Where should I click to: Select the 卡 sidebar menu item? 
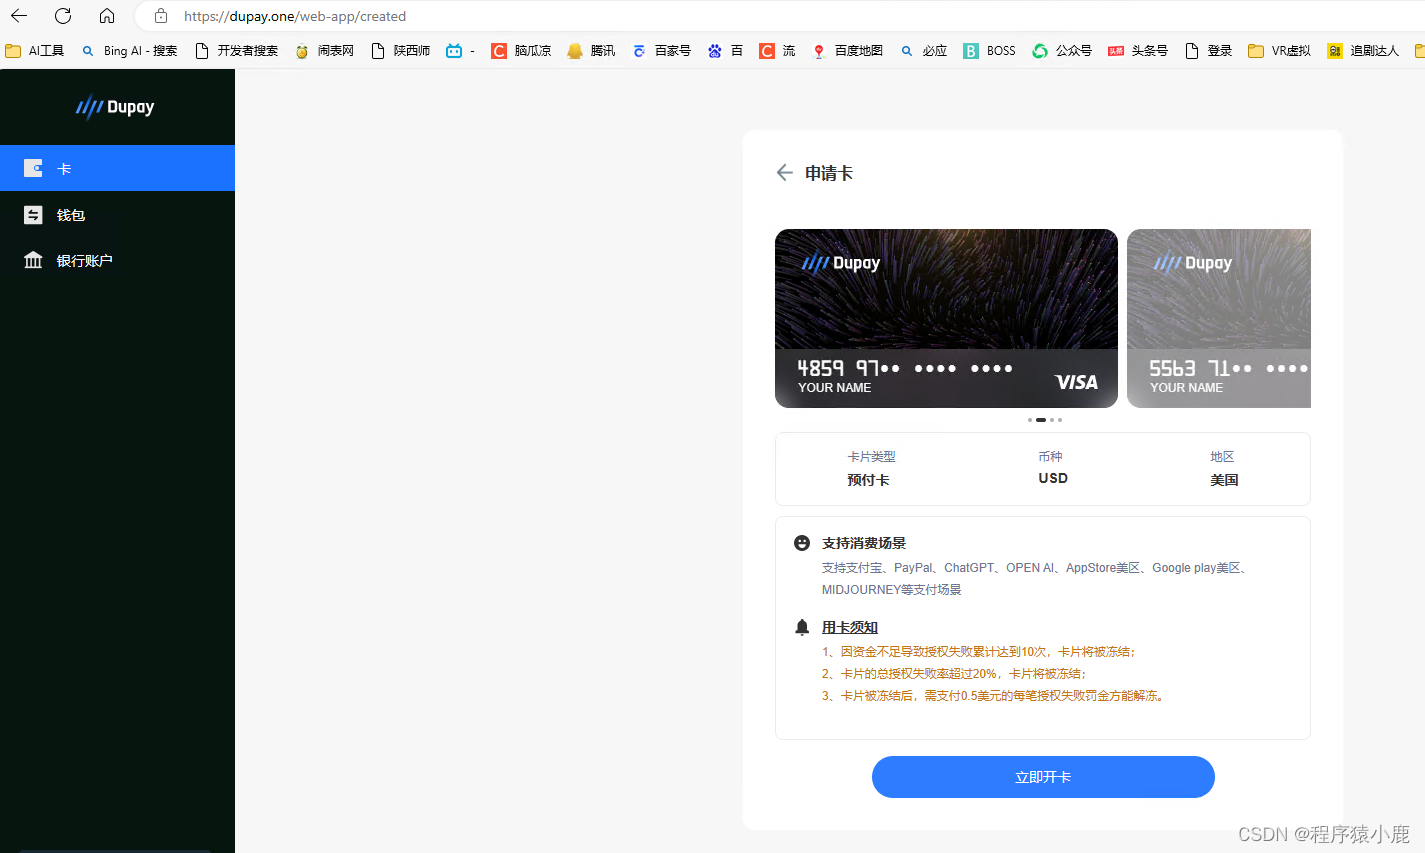(117, 168)
